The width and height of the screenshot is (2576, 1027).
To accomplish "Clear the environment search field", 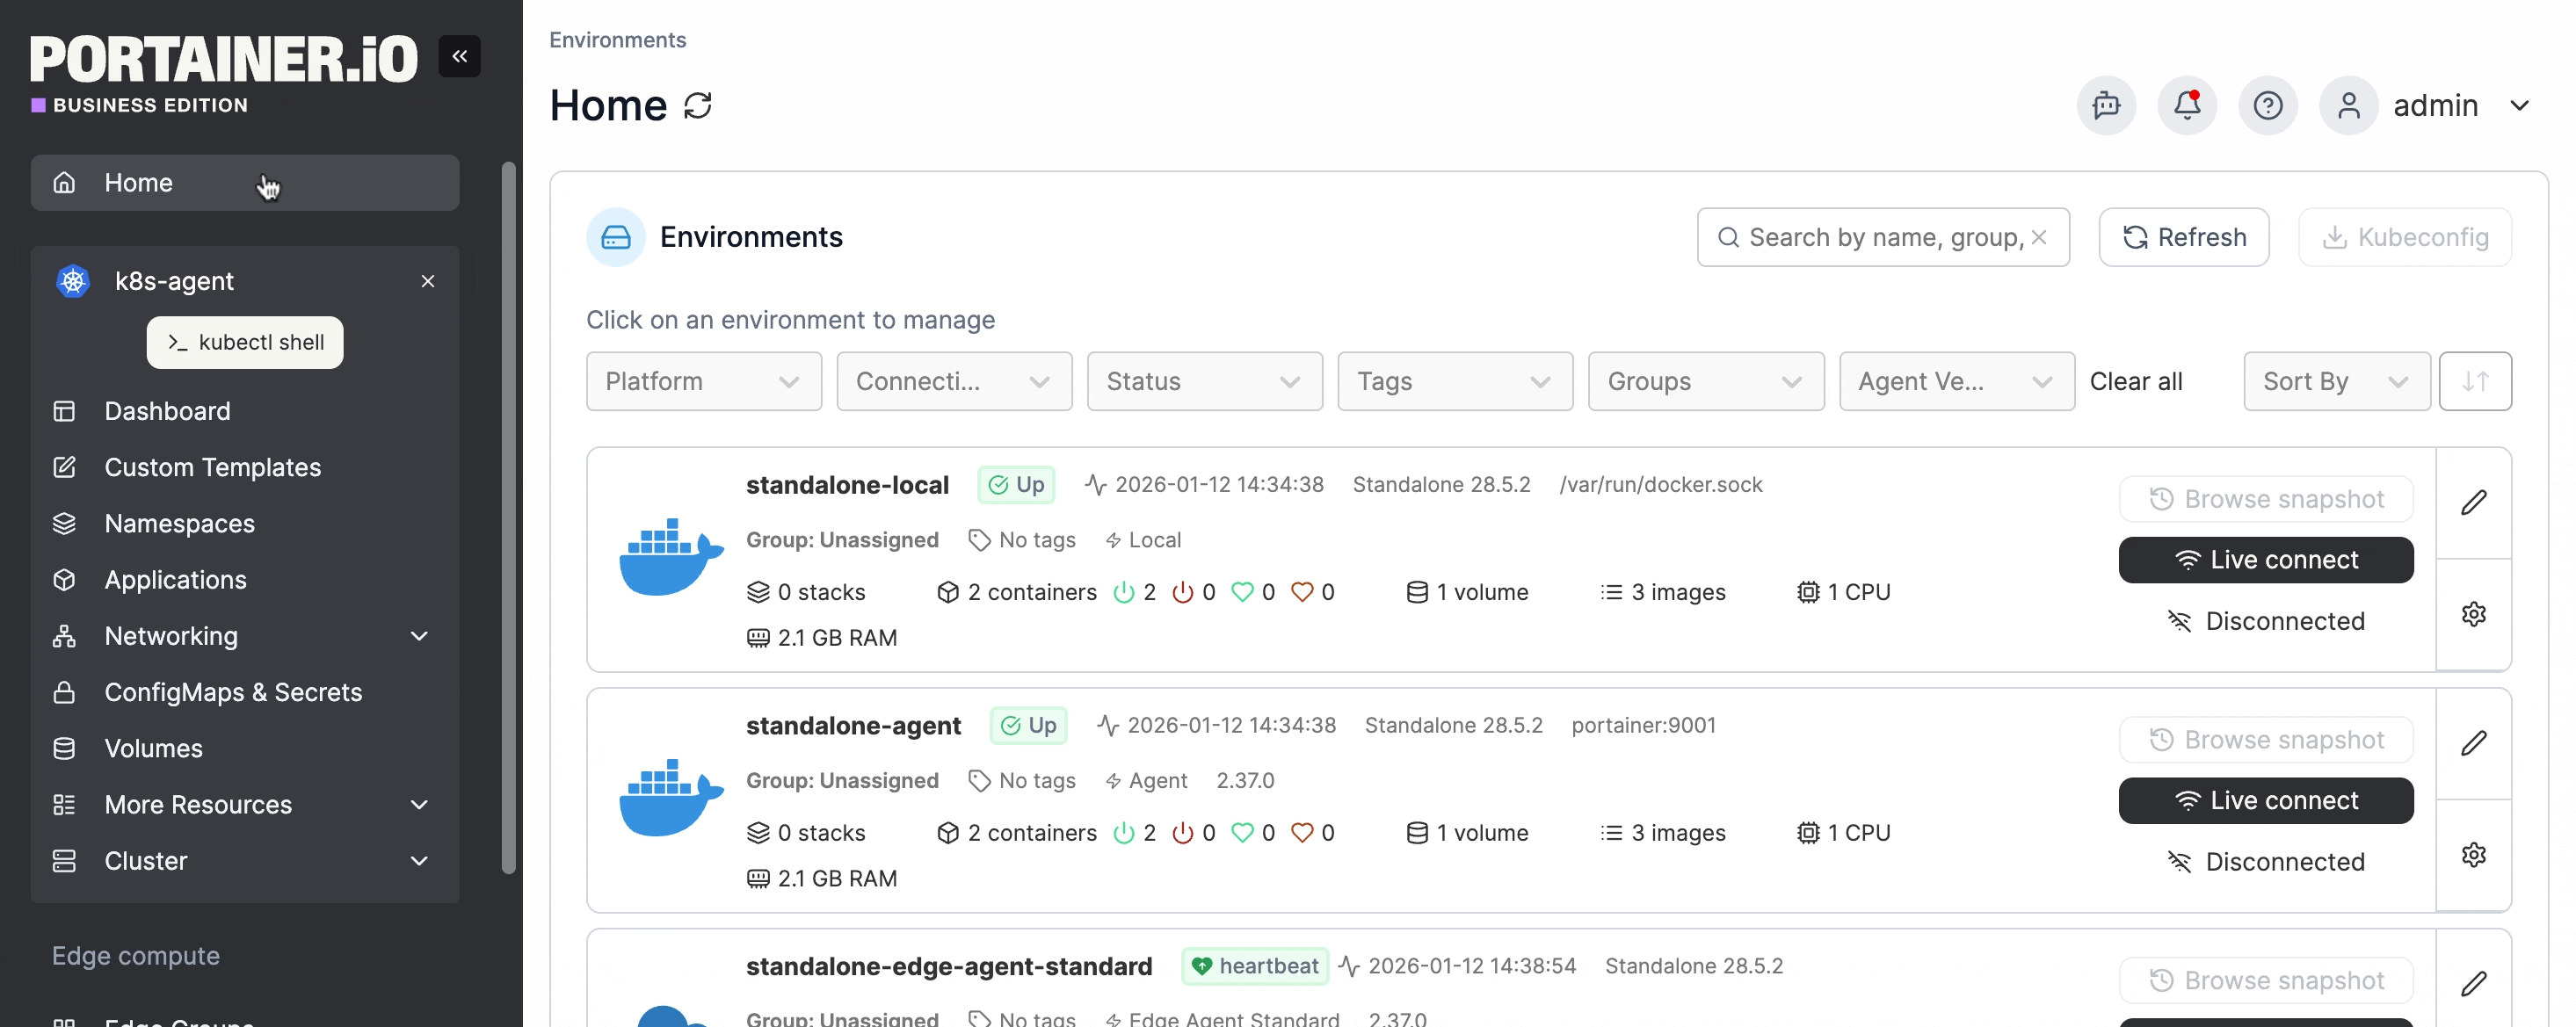I will 2039,237.
